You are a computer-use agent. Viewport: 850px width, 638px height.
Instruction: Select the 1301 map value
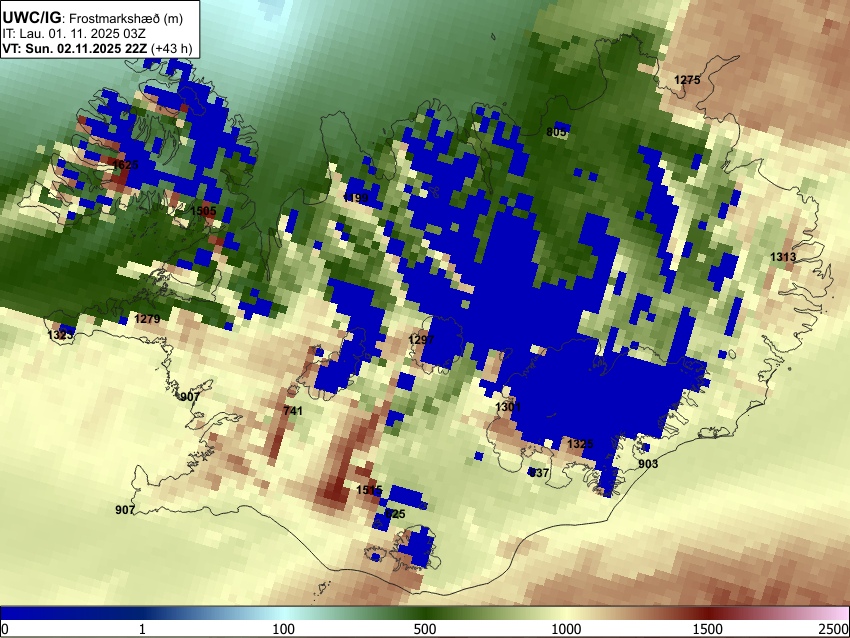(x=508, y=406)
